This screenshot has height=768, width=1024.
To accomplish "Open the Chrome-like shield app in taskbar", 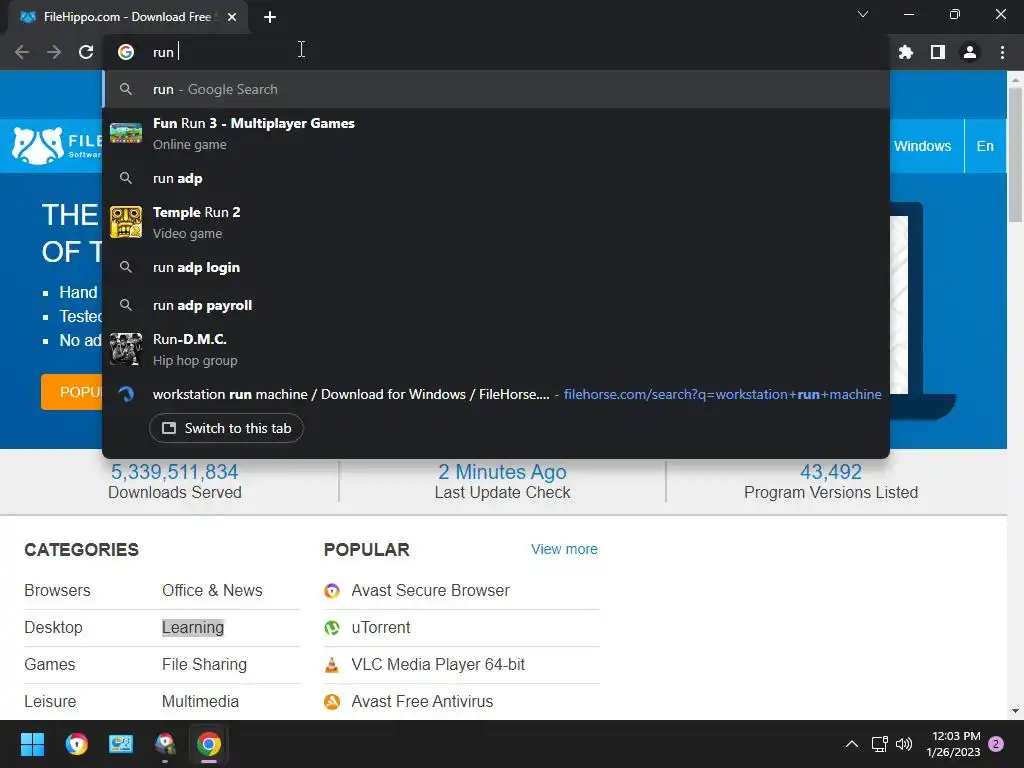I will 76,744.
